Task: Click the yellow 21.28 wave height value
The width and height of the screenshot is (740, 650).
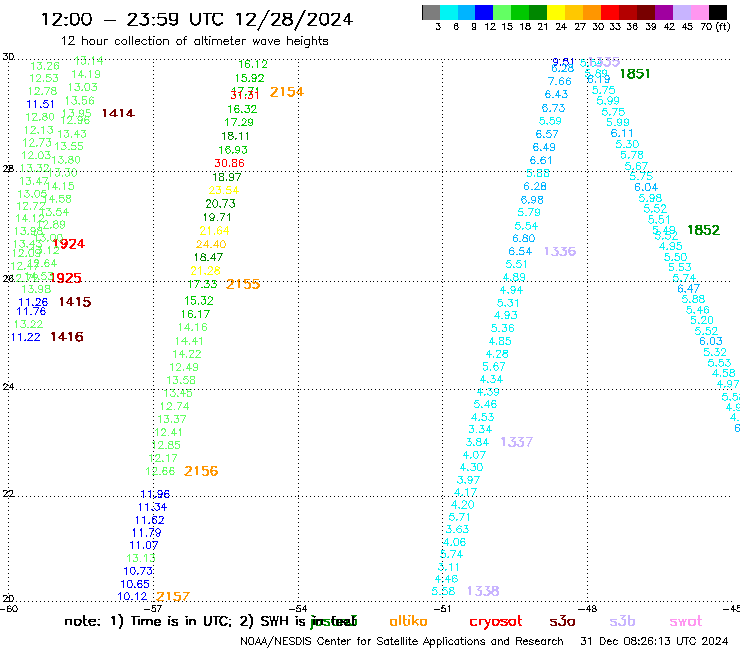Action: (205, 271)
